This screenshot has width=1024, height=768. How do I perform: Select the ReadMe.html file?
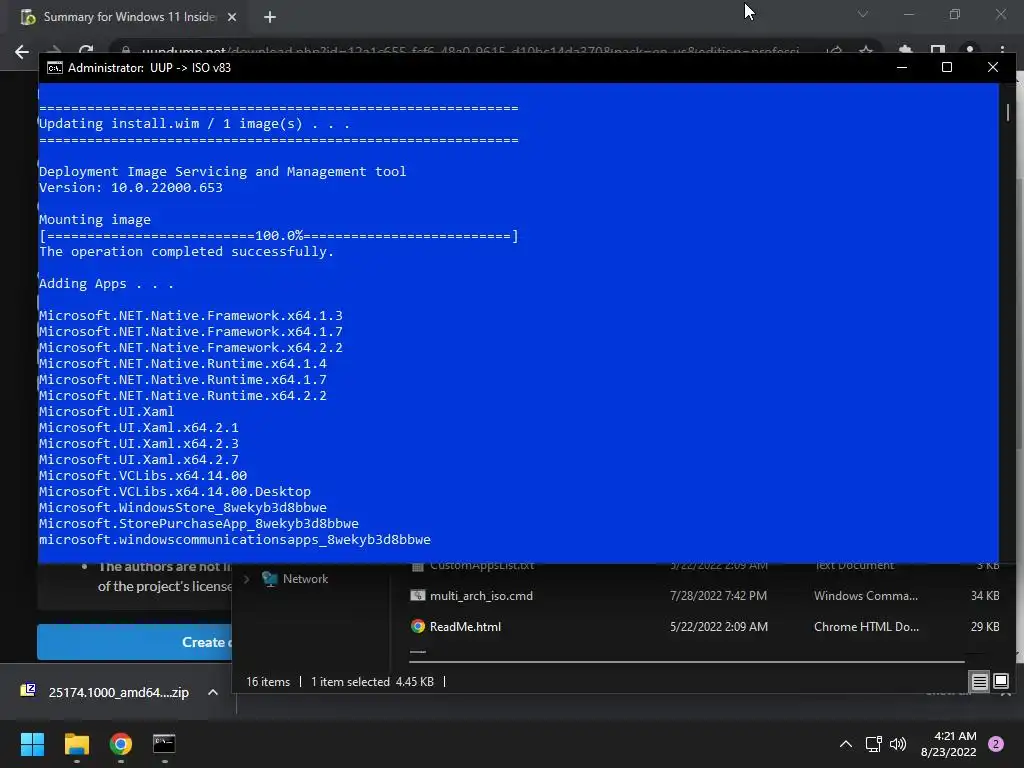point(465,627)
